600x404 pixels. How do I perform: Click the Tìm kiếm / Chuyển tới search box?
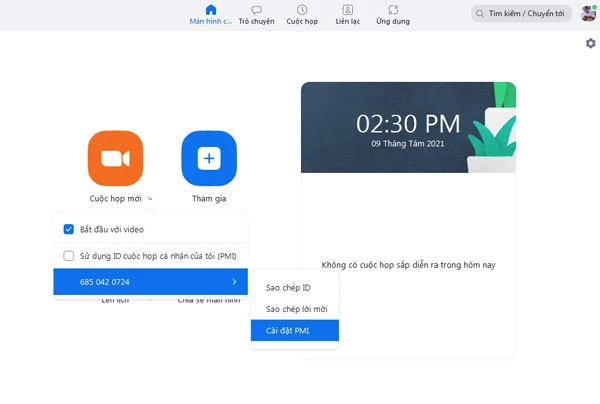[x=521, y=13]
